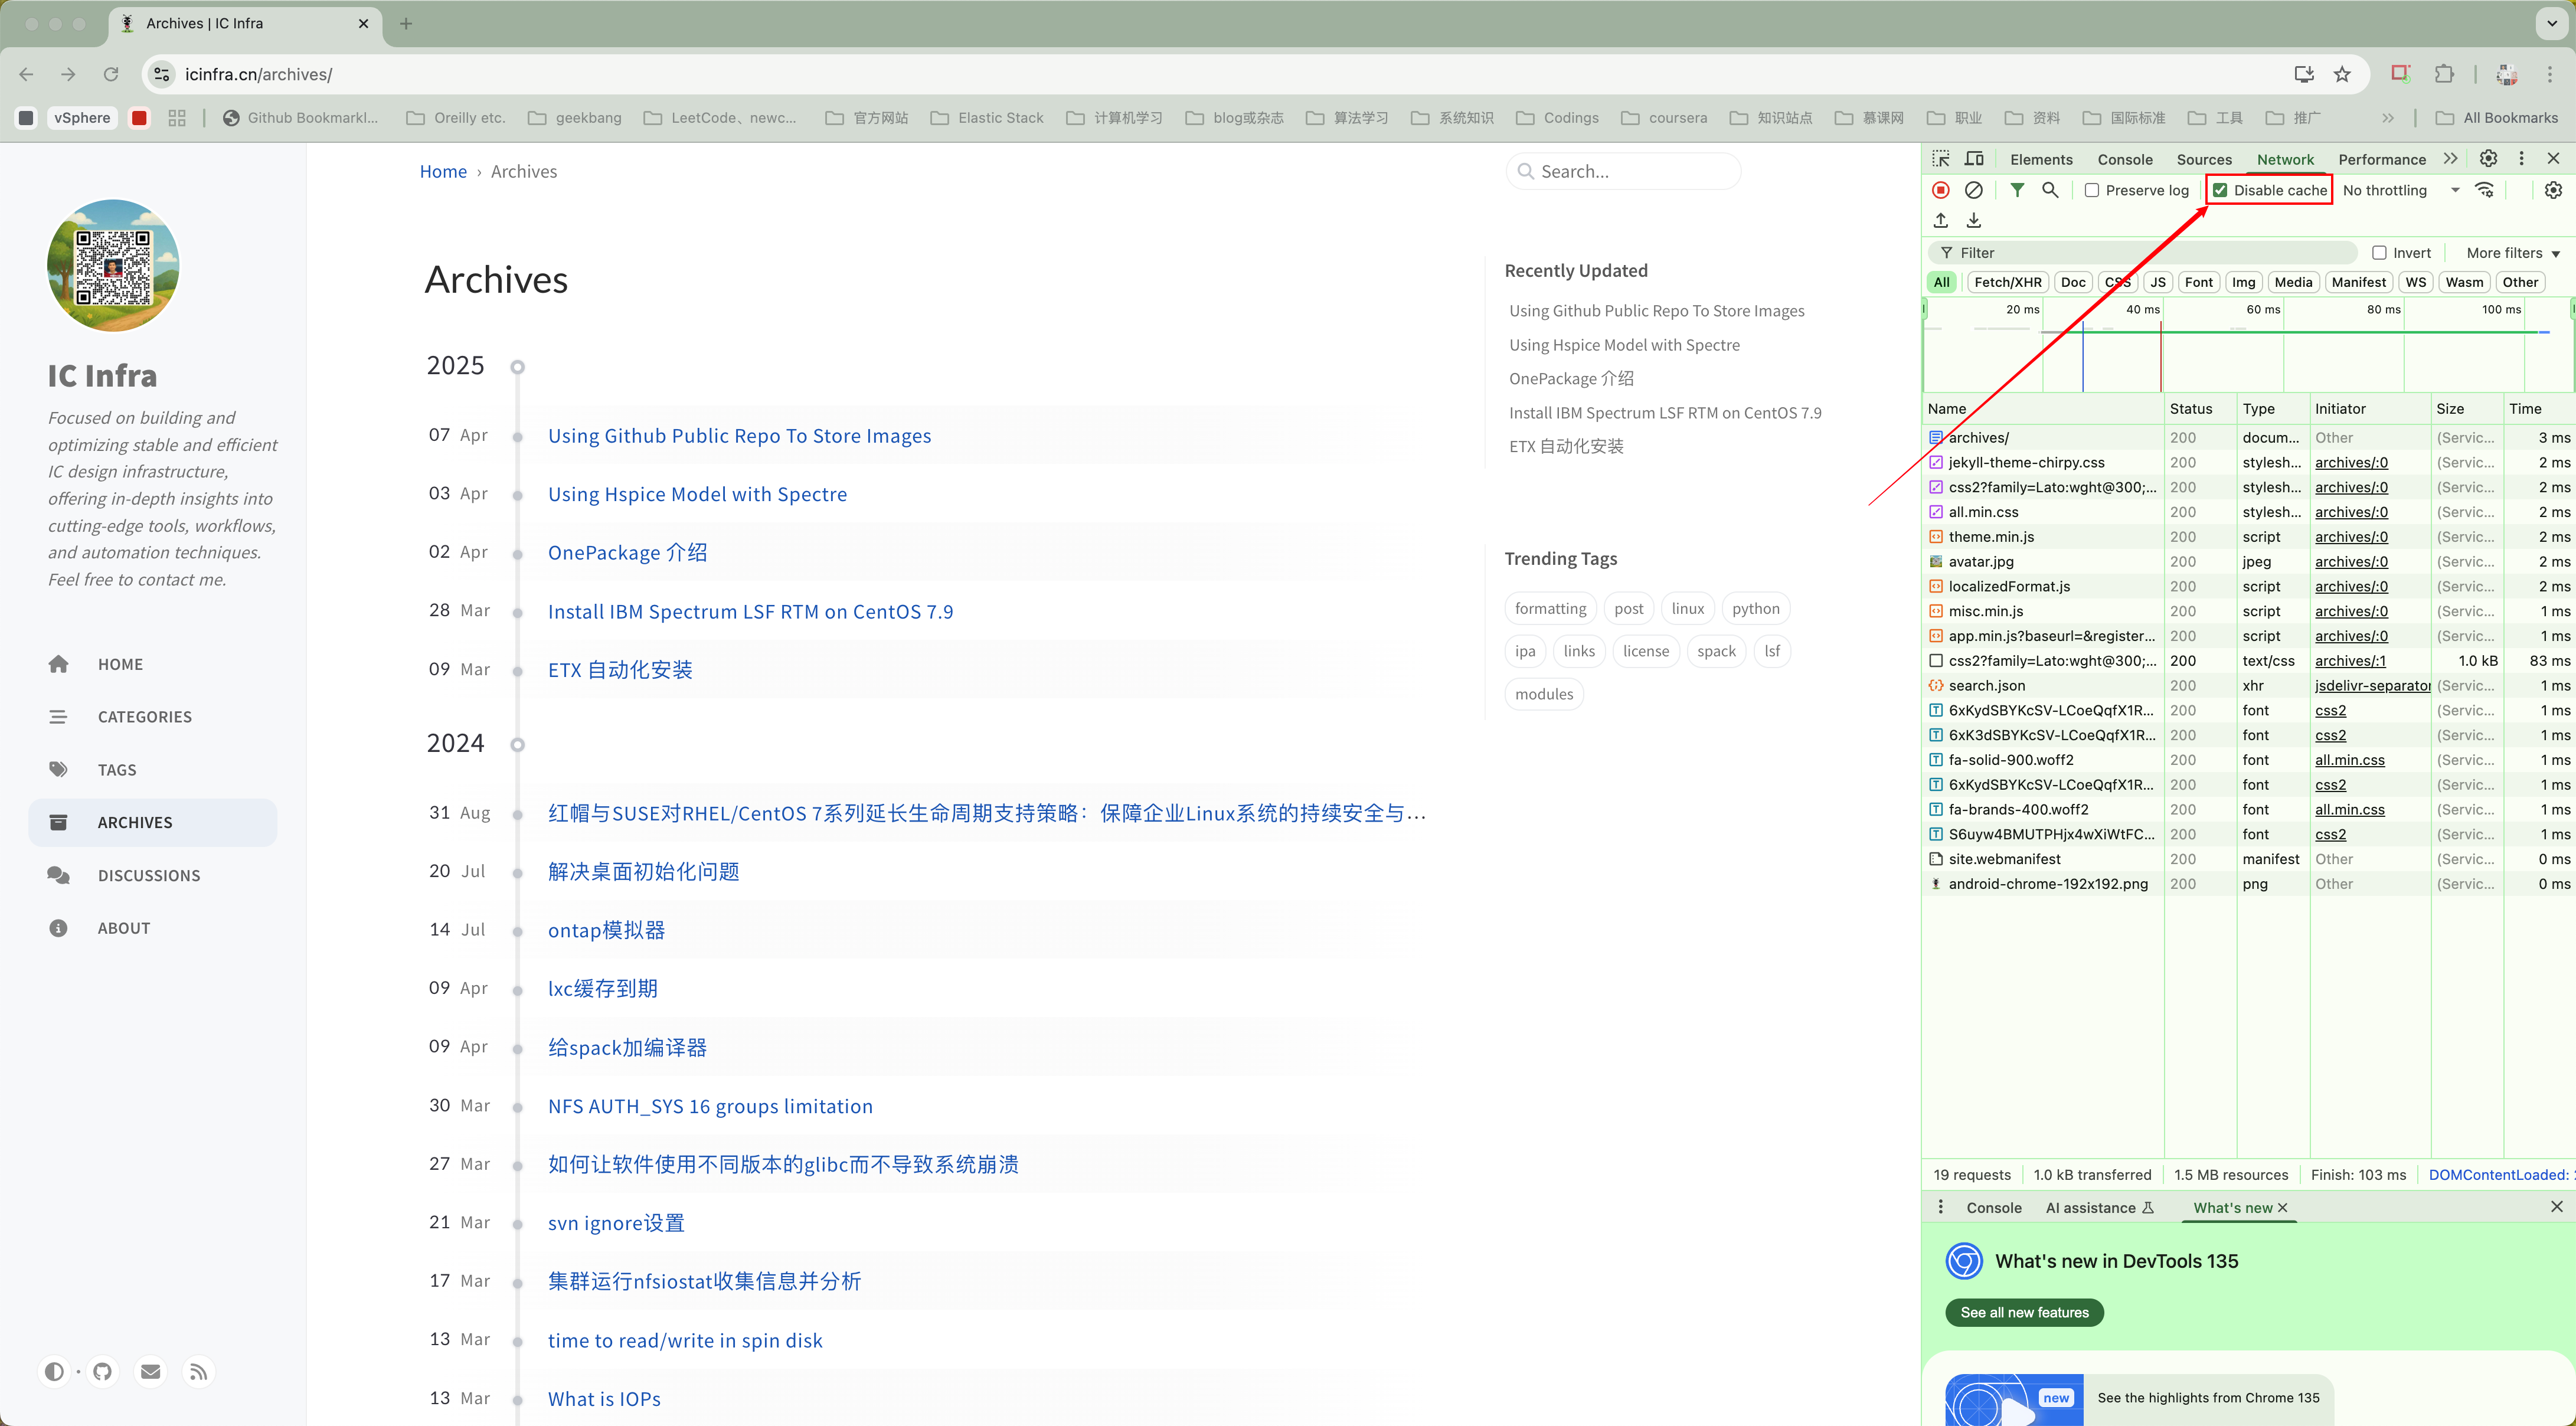The height and width of the screenshot is (1426, 2576).
Task: Open network conditions wifi icon
Action: (2485, 190)
